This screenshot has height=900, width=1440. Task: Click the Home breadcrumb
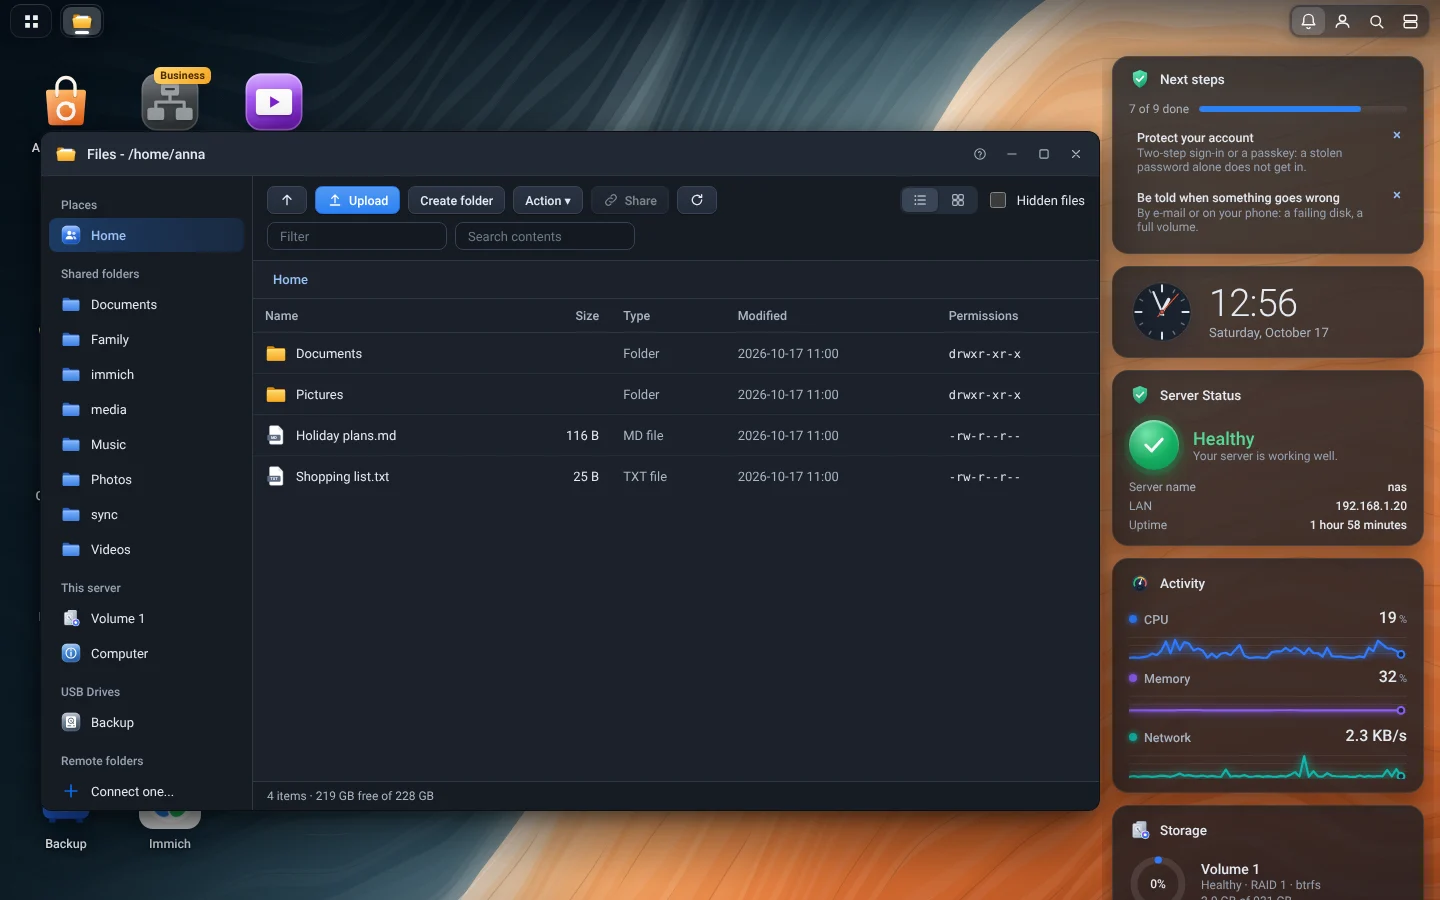pyautogui.click(x=290, y=279)
